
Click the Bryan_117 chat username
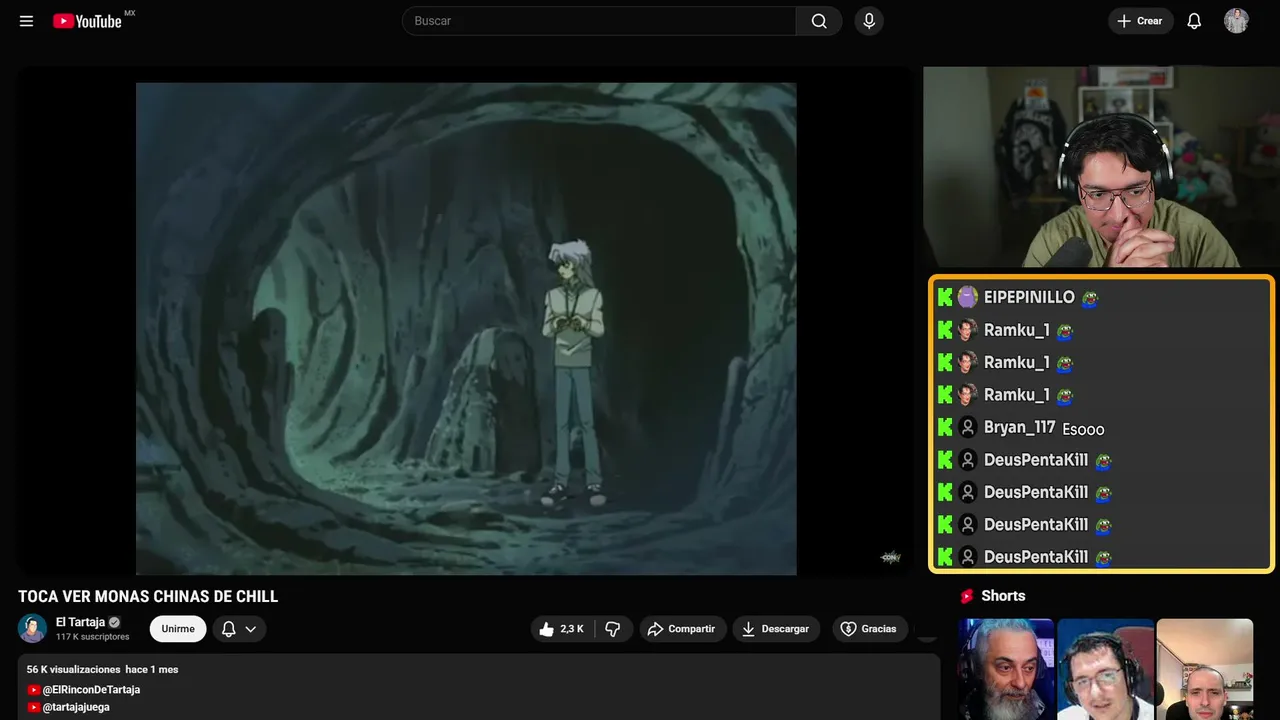click(1019, 427)
